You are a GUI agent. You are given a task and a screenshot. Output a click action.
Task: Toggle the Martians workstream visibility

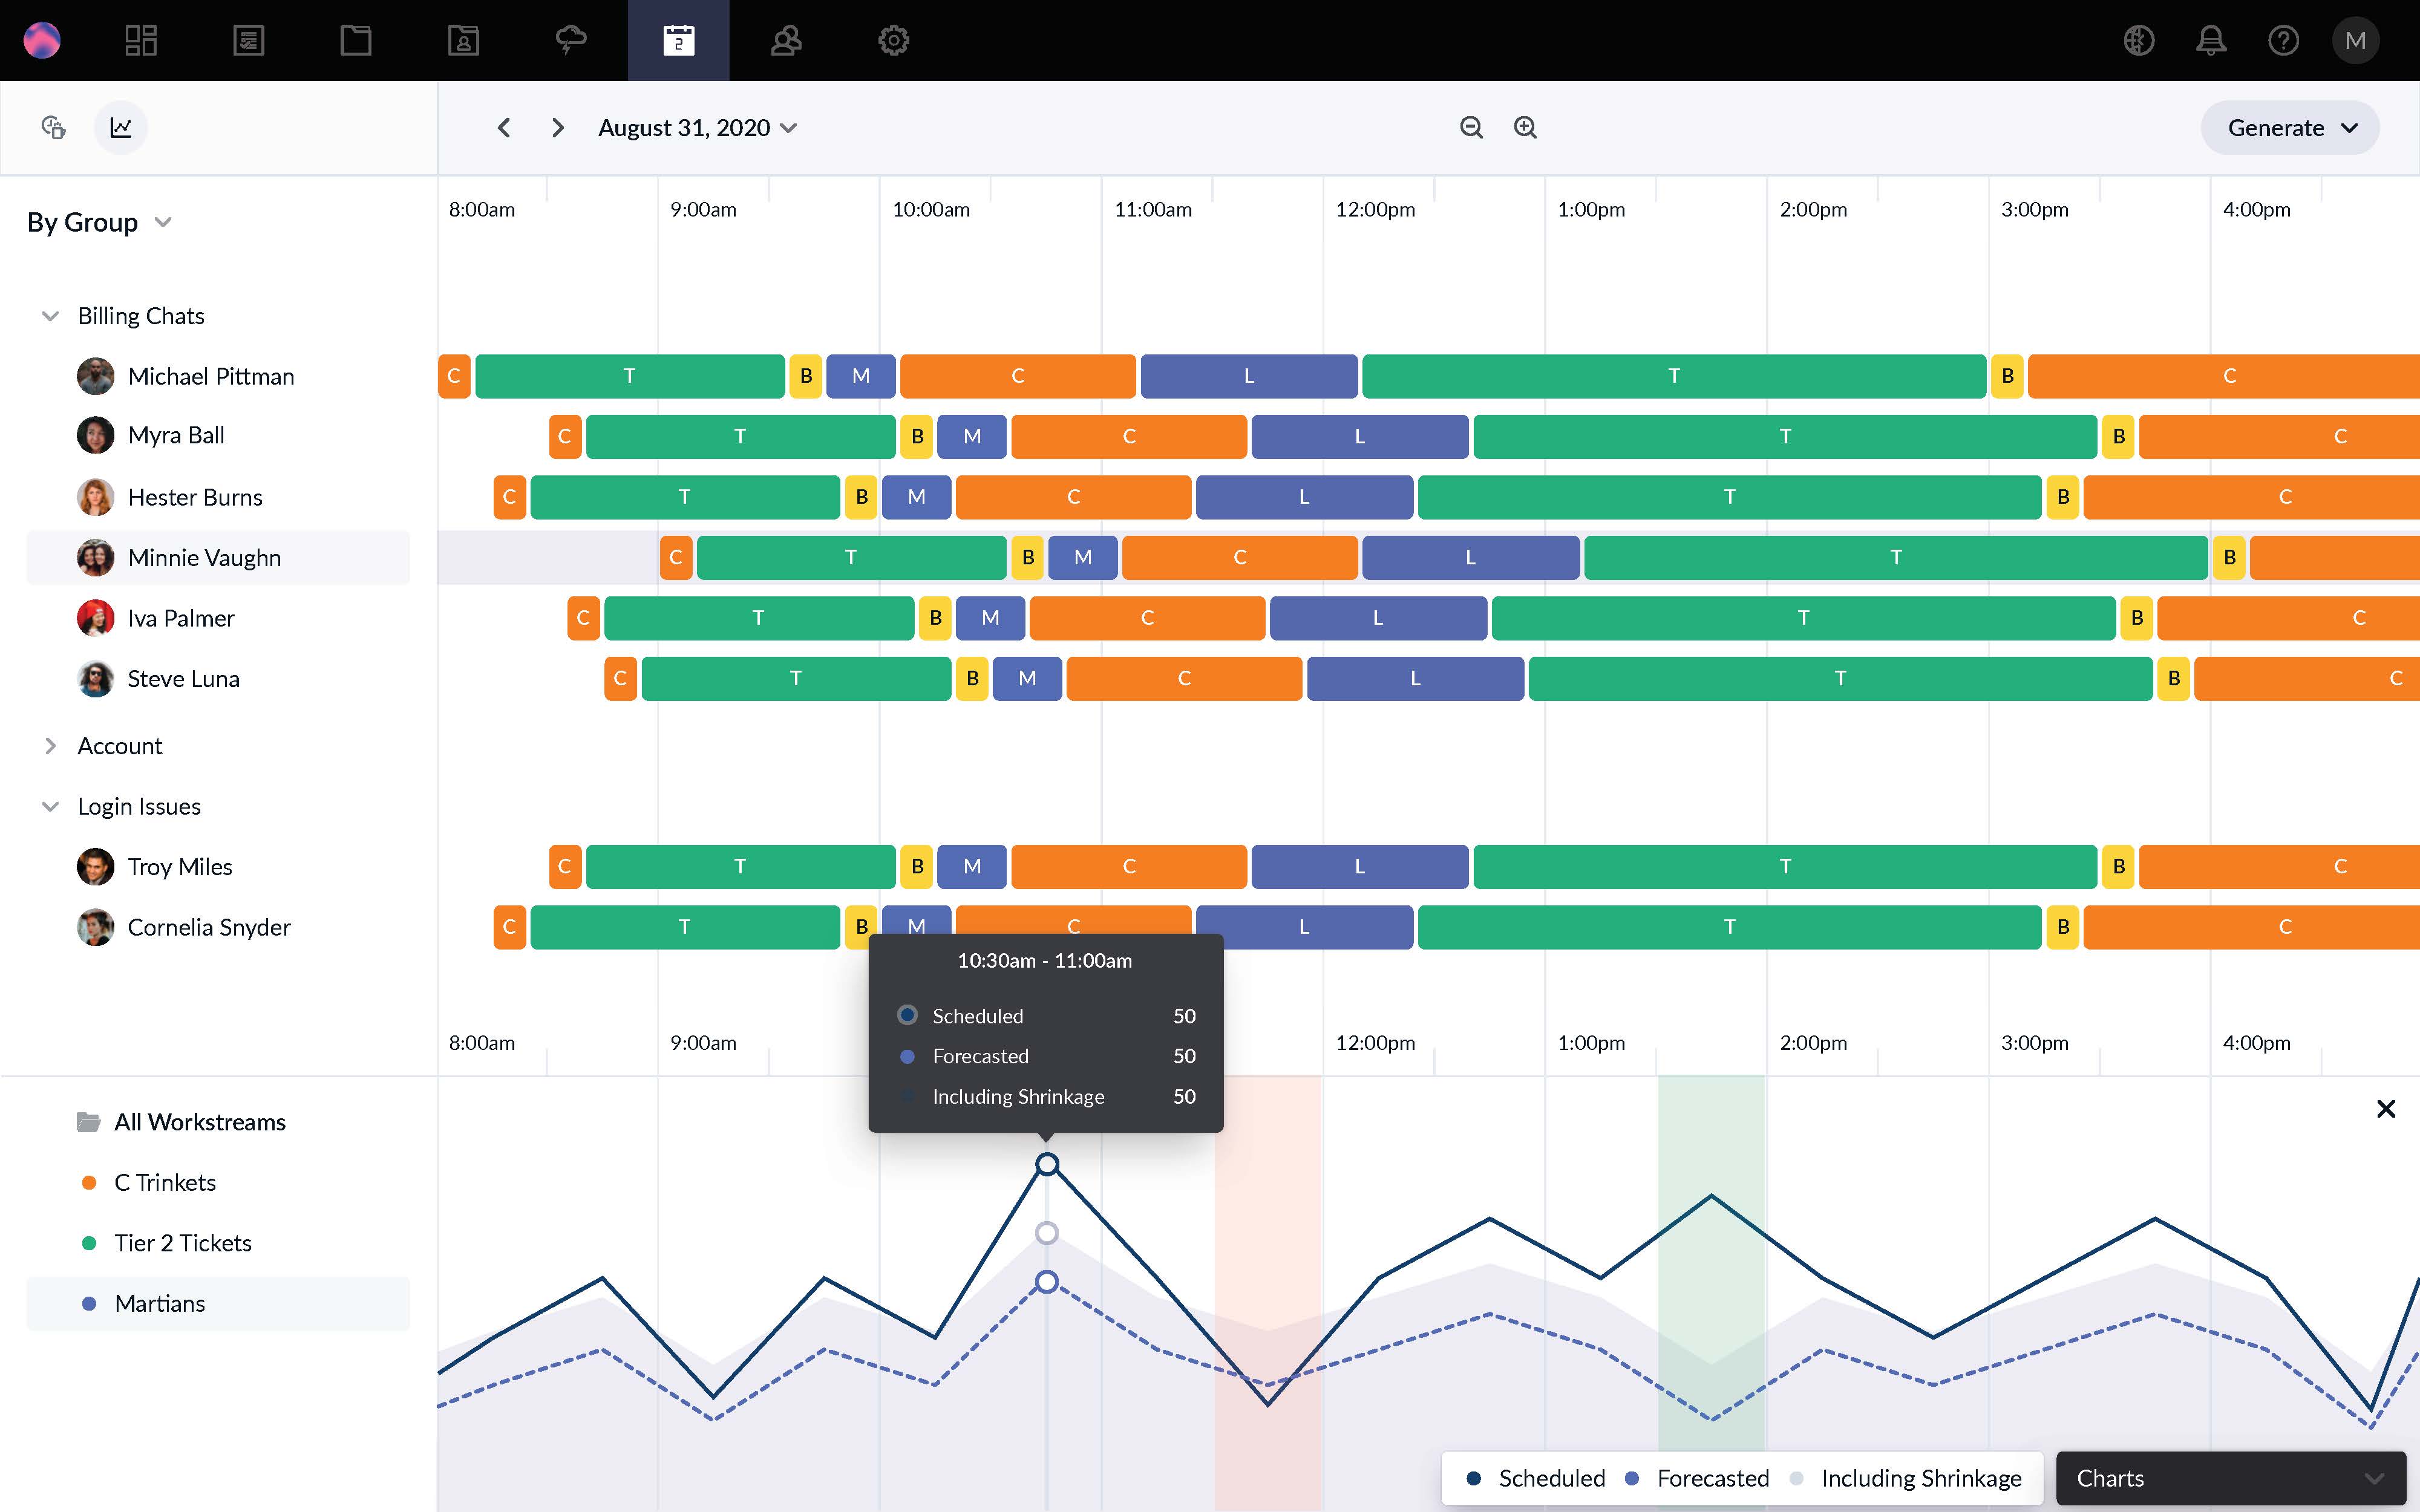click(x=159, y=1303)
